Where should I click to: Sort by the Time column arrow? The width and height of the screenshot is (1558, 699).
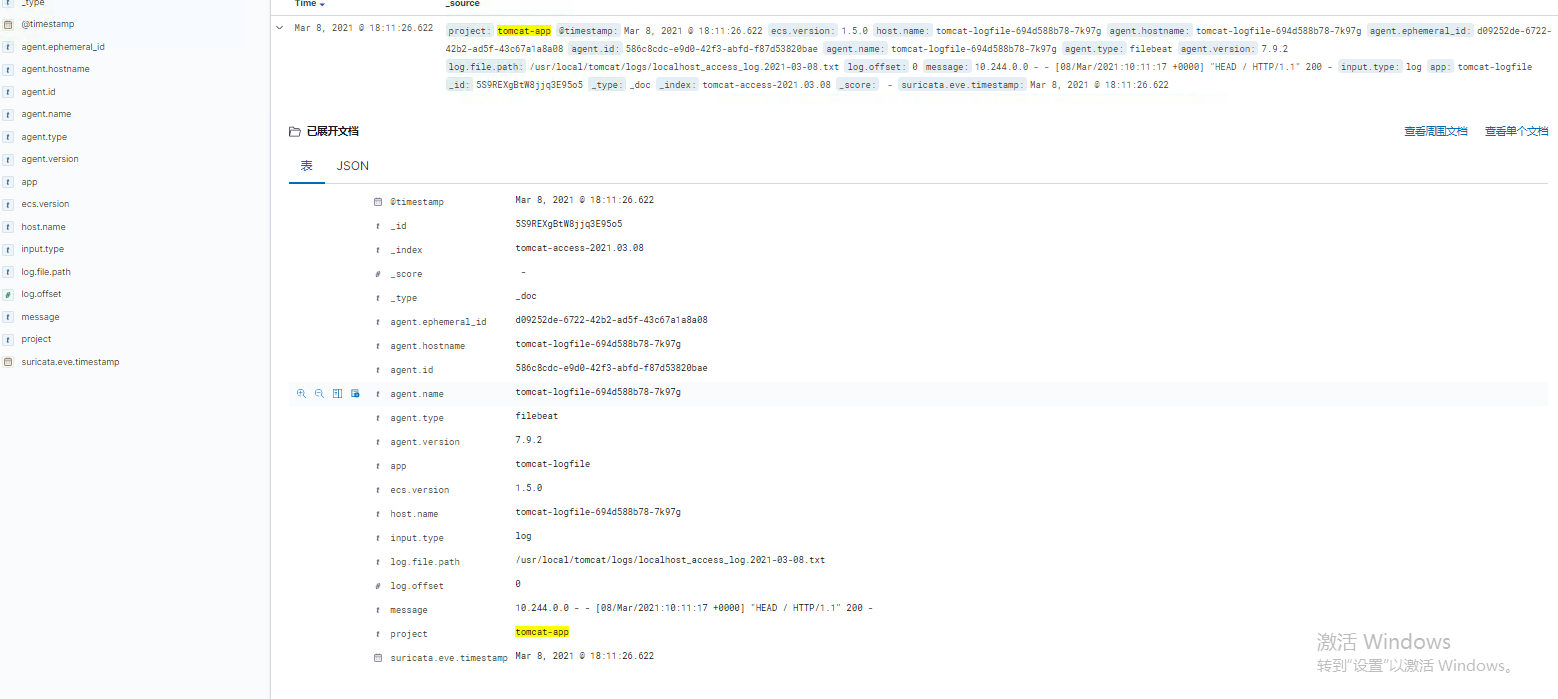click(x=322, y=4)
